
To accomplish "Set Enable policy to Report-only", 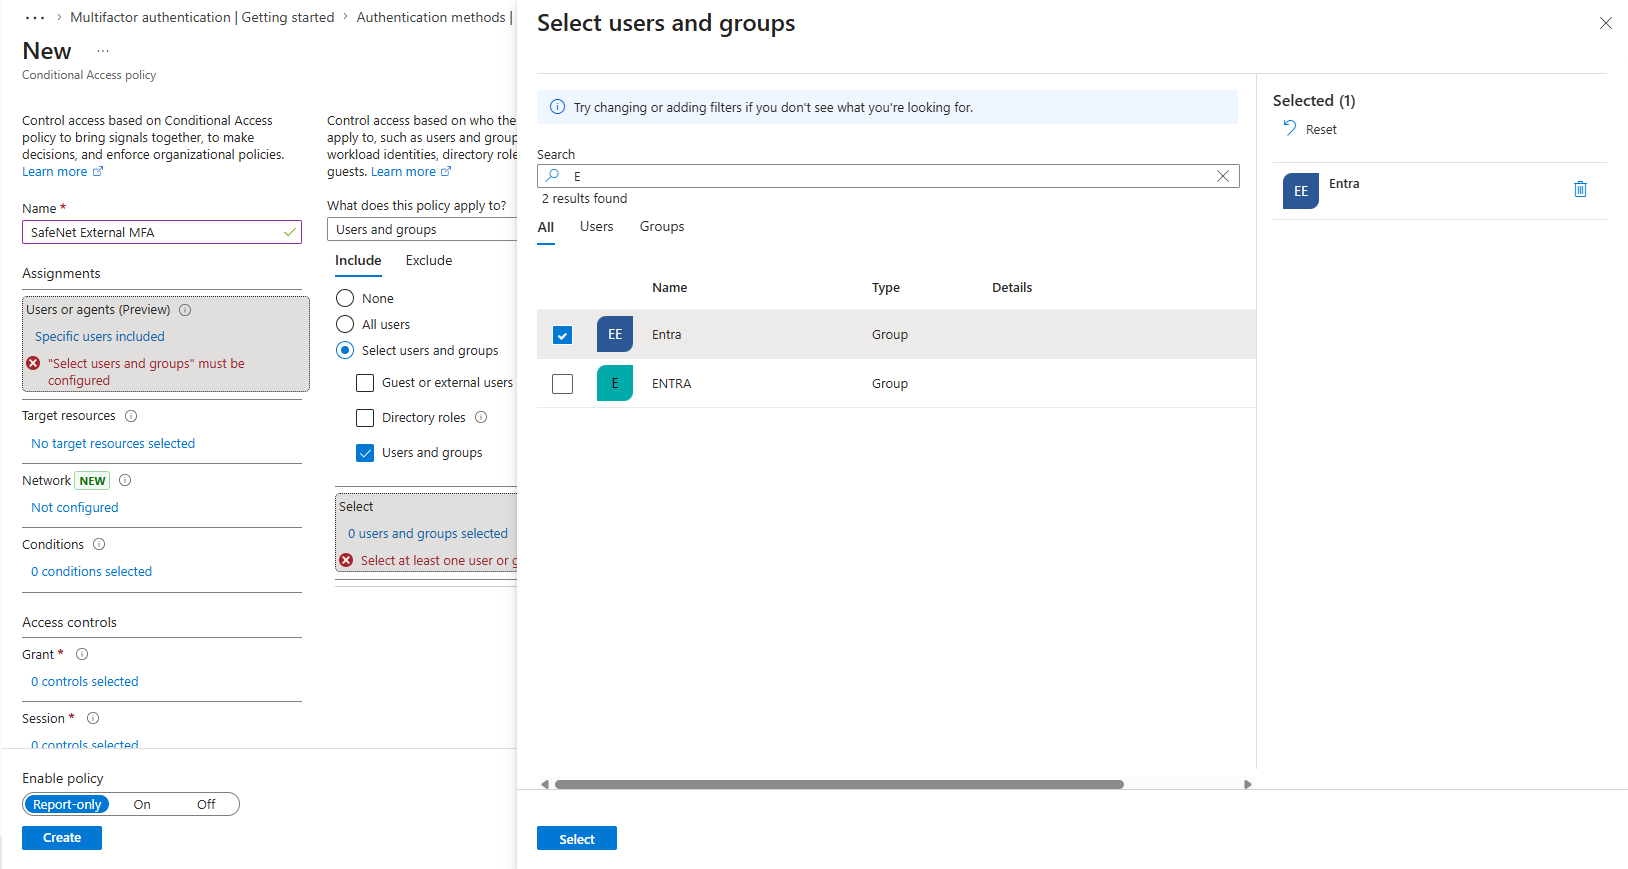I will [x=67, y=804].
